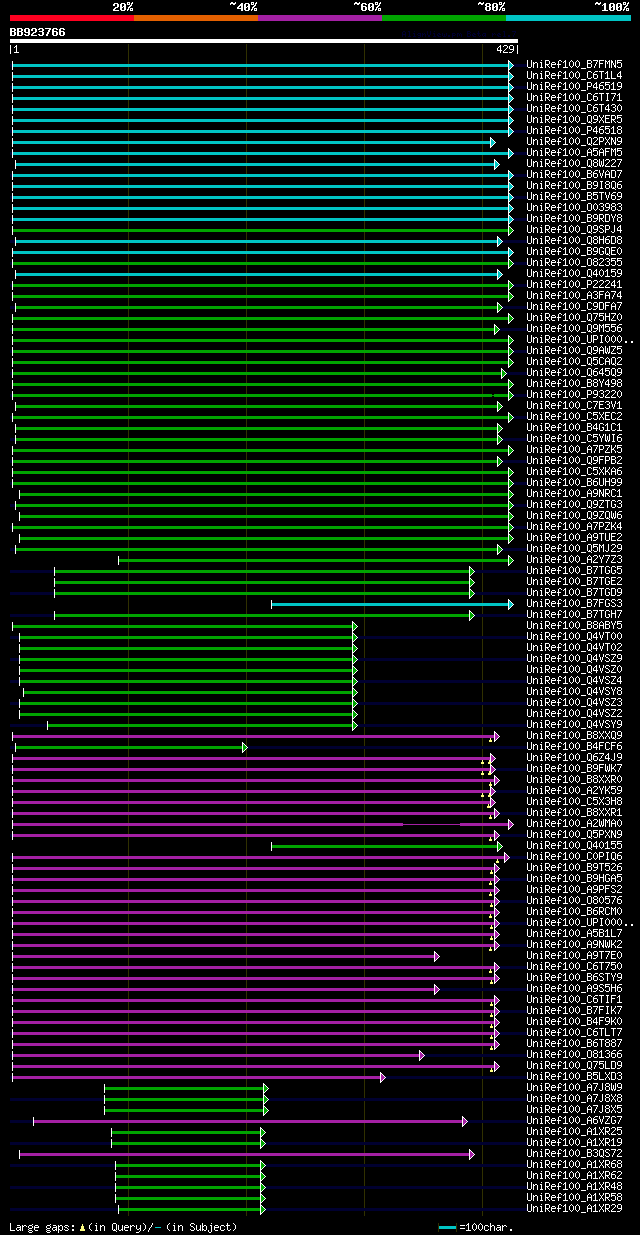
Task: Open hit UniRef100_P22241
Action: [x=574, y=284]
